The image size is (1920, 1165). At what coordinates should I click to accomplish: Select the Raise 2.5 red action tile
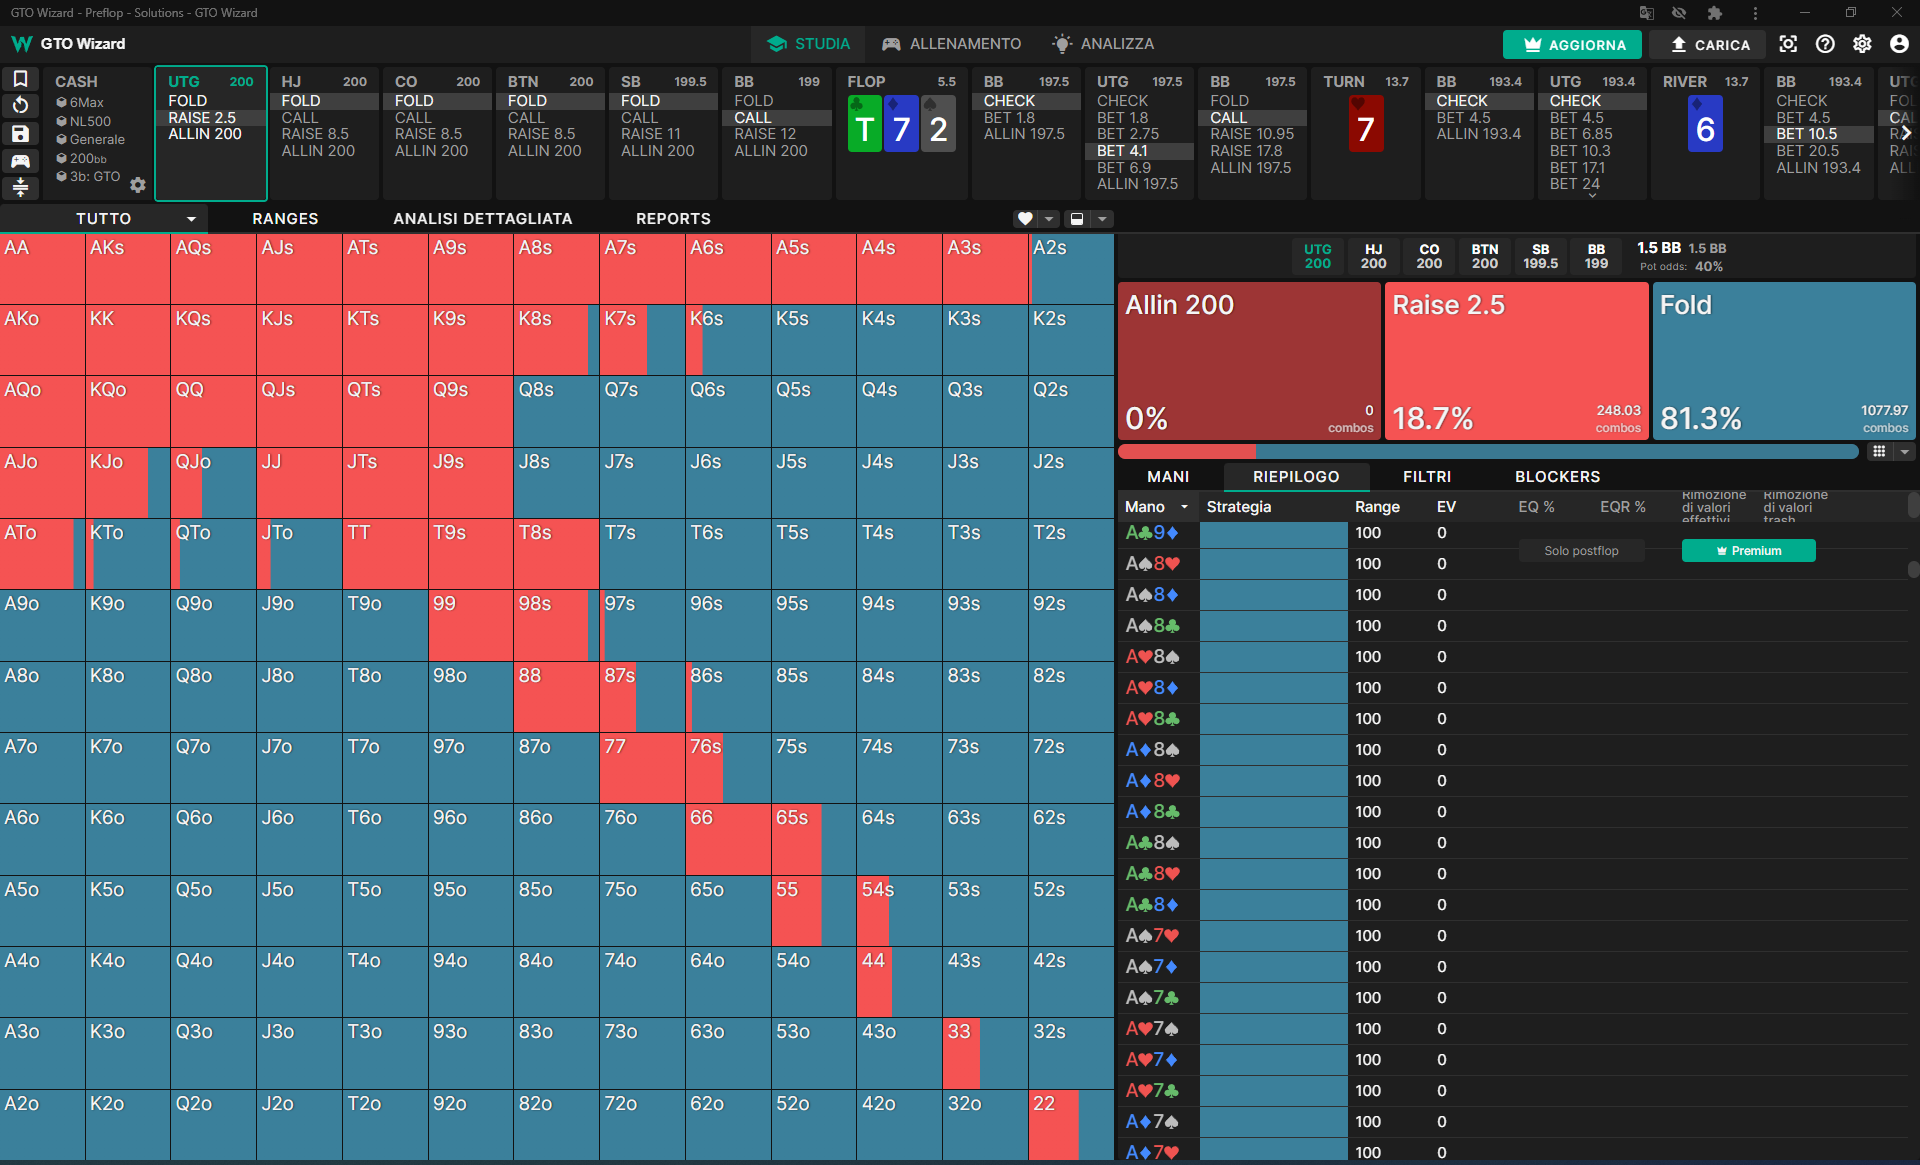pos(1516,361)
